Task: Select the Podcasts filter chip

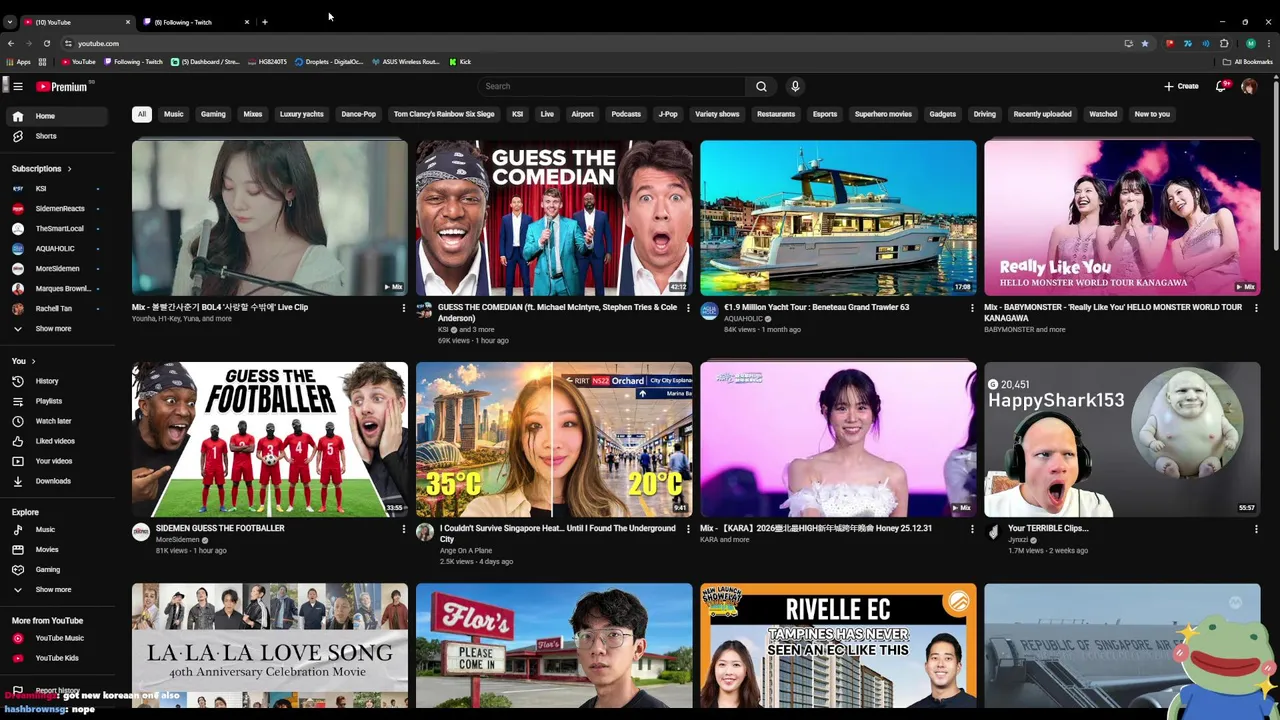Action: (x=626, y=114)
